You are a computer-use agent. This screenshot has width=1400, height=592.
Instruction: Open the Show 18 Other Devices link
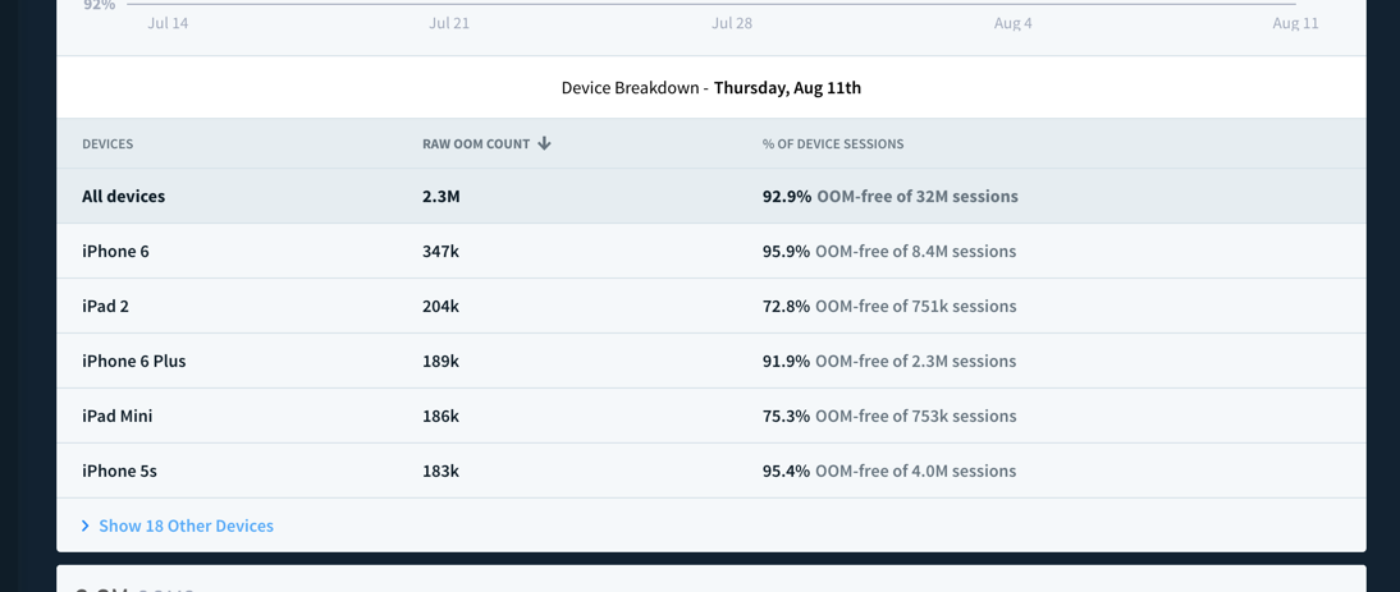coord(185,526)
